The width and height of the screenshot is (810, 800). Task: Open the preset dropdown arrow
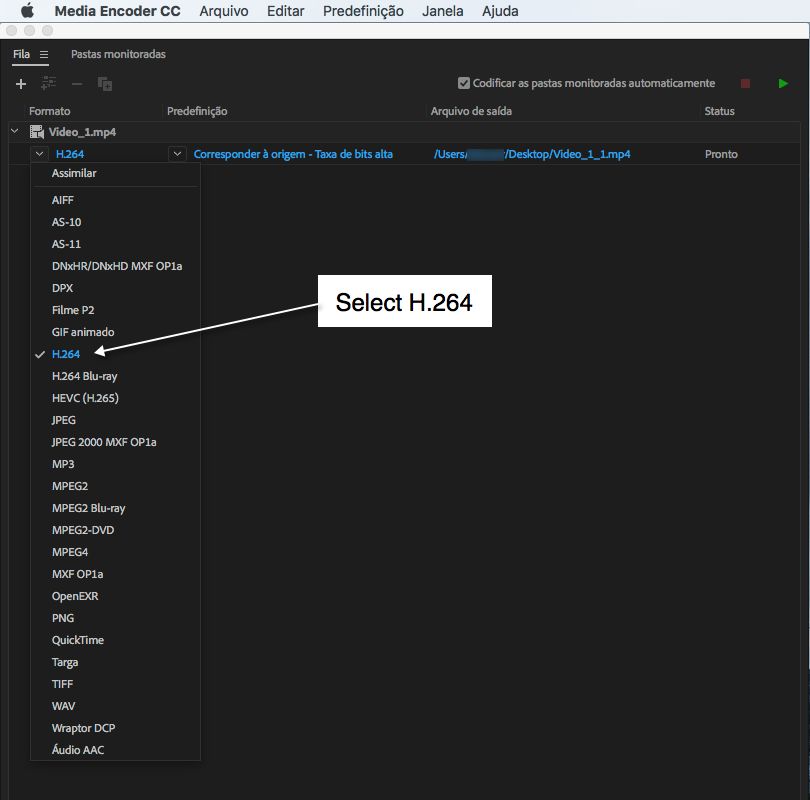(177, 154)
